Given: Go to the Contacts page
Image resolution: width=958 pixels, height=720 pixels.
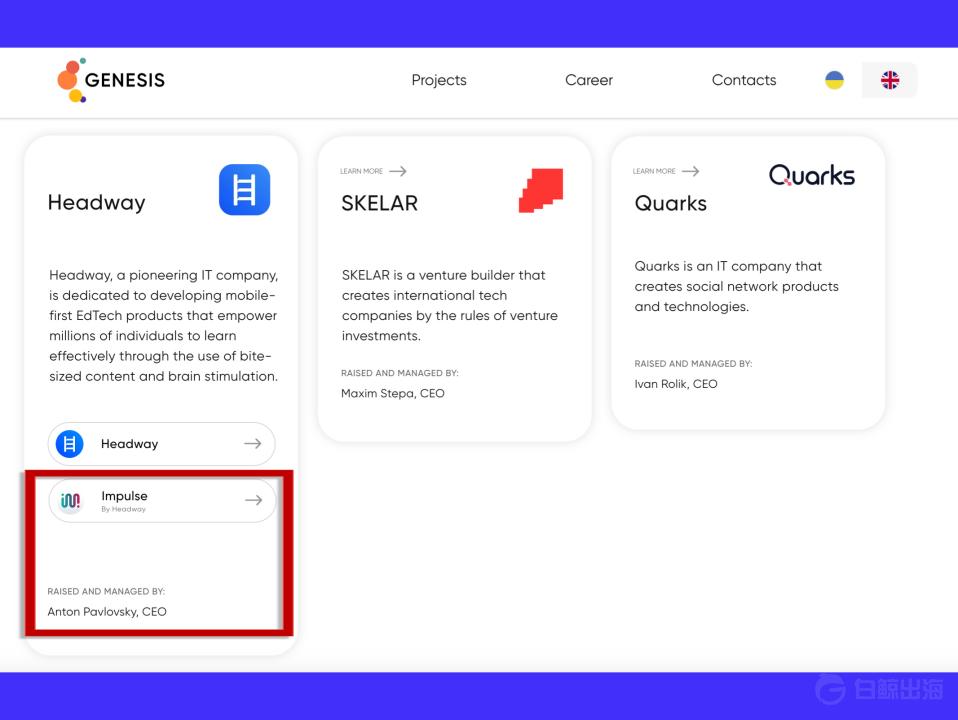Looking at the screenshot, I should click(744, 80).
